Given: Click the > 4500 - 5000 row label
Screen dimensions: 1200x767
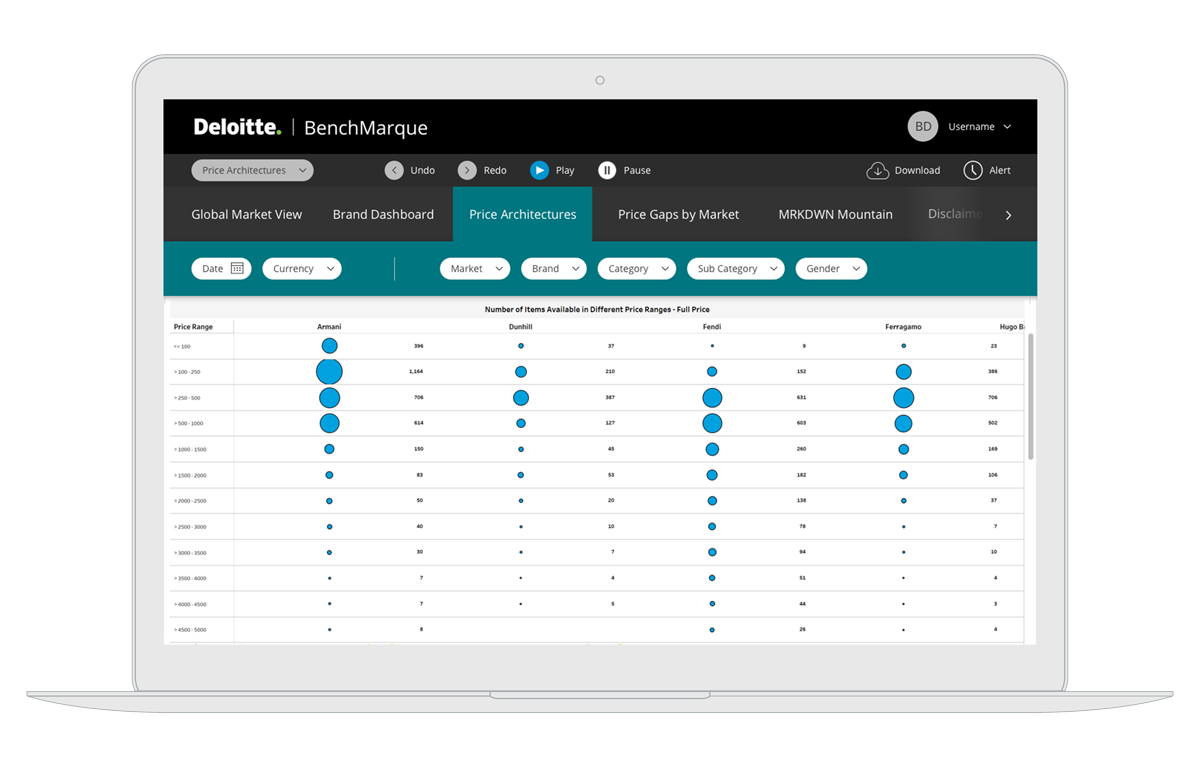Looking at the screenshot, I should tap(190, 630).
